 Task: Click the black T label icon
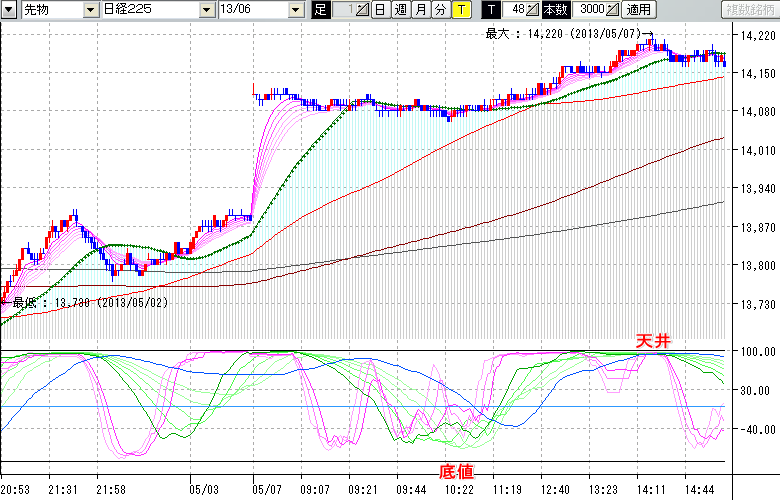(489, 10)
